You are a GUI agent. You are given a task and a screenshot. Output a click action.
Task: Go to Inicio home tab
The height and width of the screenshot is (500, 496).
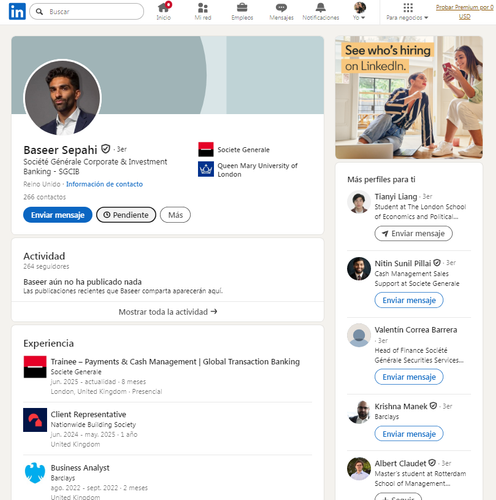coord(164,11)
